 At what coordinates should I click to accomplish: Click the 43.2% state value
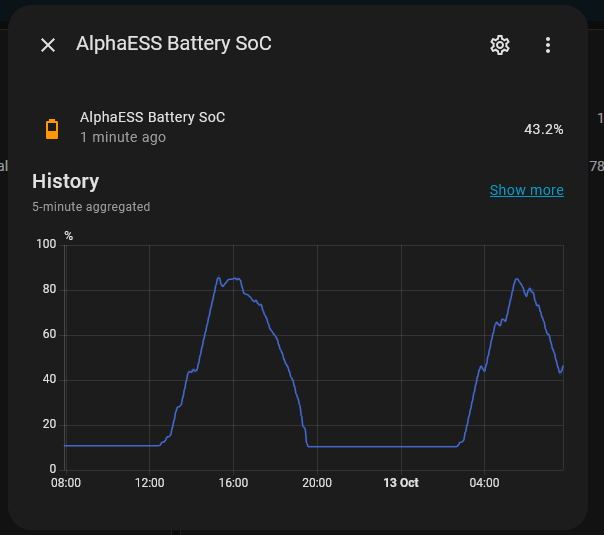[543, 129]
